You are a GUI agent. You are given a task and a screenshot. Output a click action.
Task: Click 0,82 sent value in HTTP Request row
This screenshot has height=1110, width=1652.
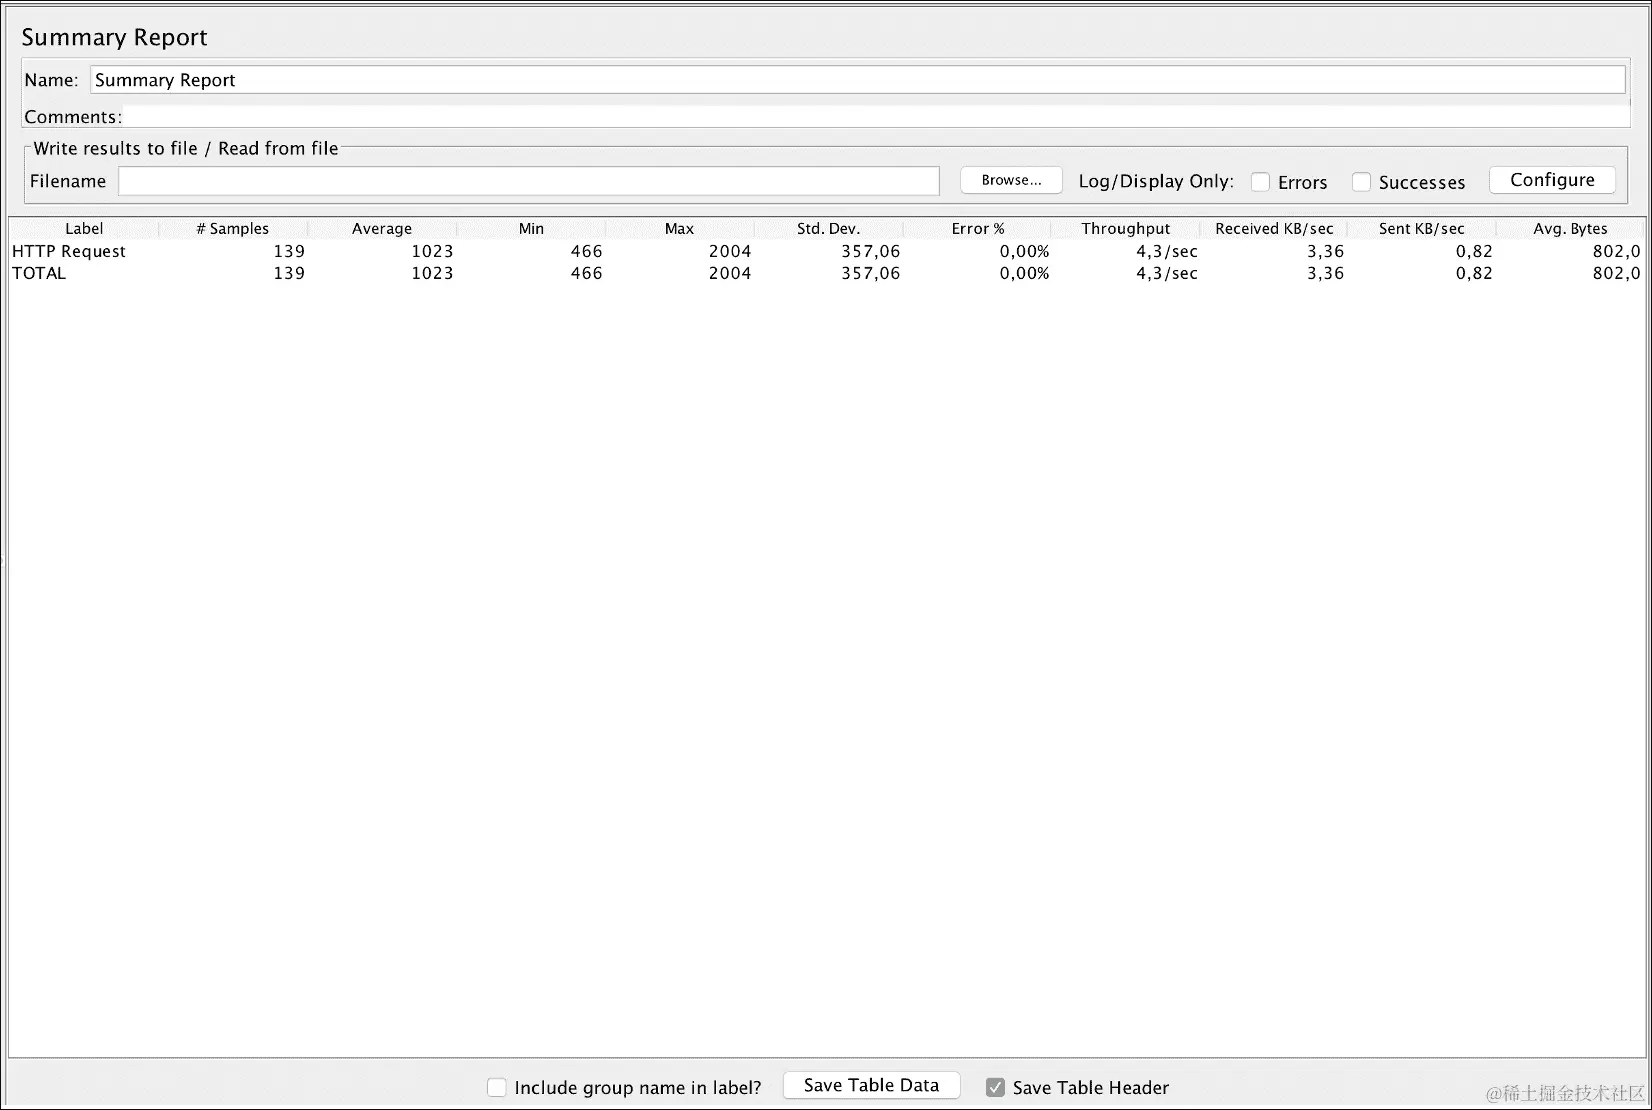click(1474, 252)
